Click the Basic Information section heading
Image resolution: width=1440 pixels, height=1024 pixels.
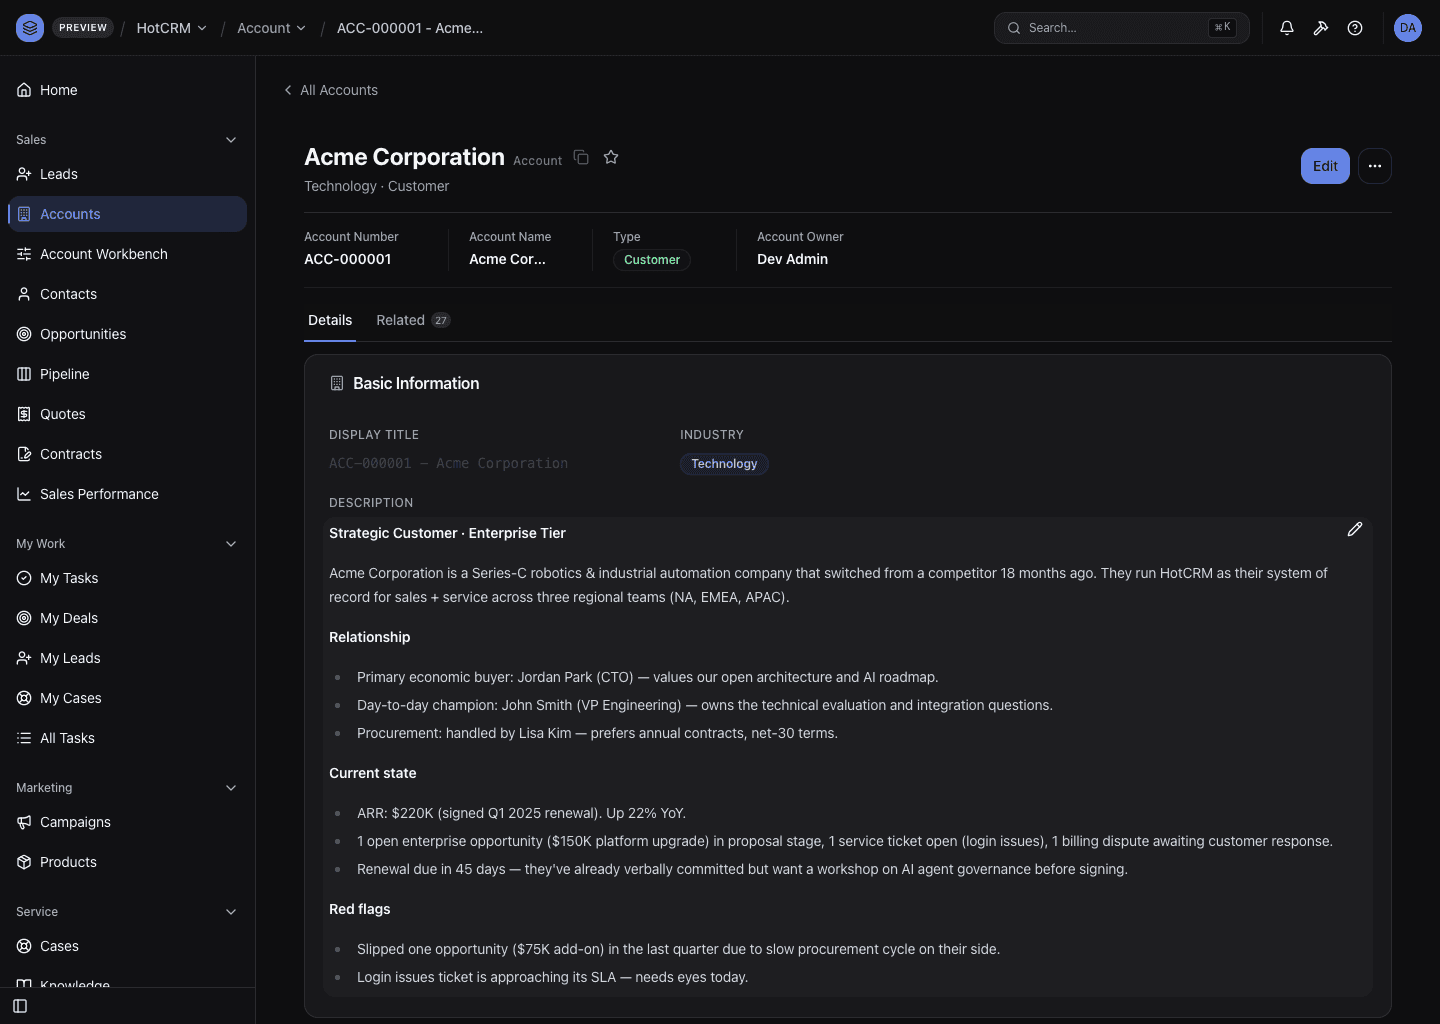pos(416,383)
